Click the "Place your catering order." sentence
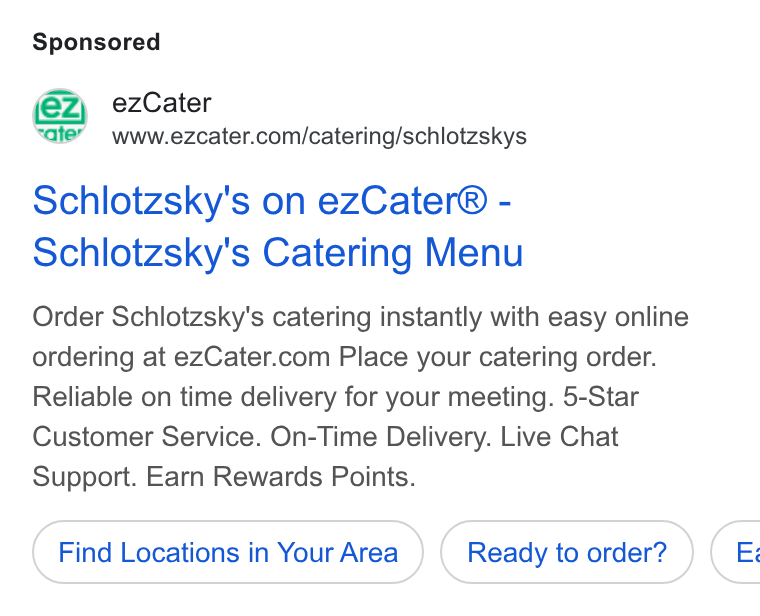The image size is (760, 616). (x=498, y=358)
